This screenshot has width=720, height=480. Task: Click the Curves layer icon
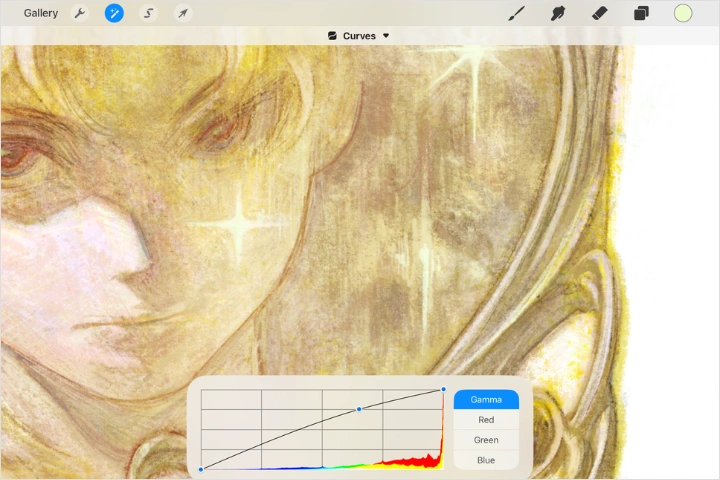(332, 35)
